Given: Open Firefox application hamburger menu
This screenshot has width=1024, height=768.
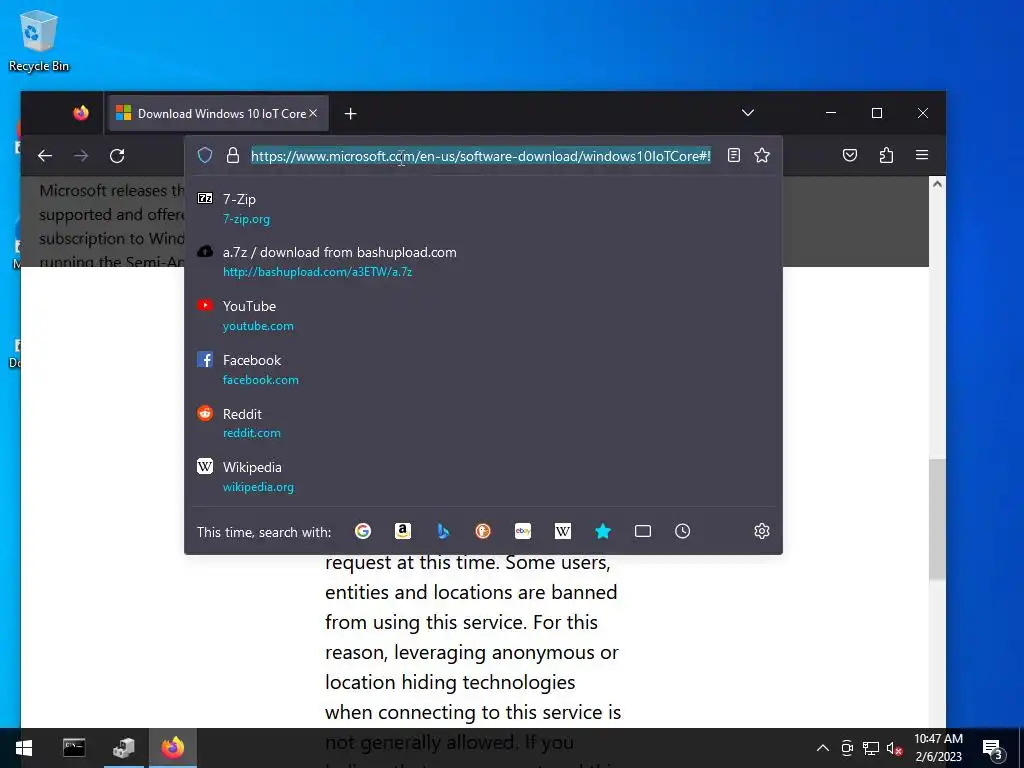Looking at the screenshot, I should pyautogui.click(x=922, y=155).
